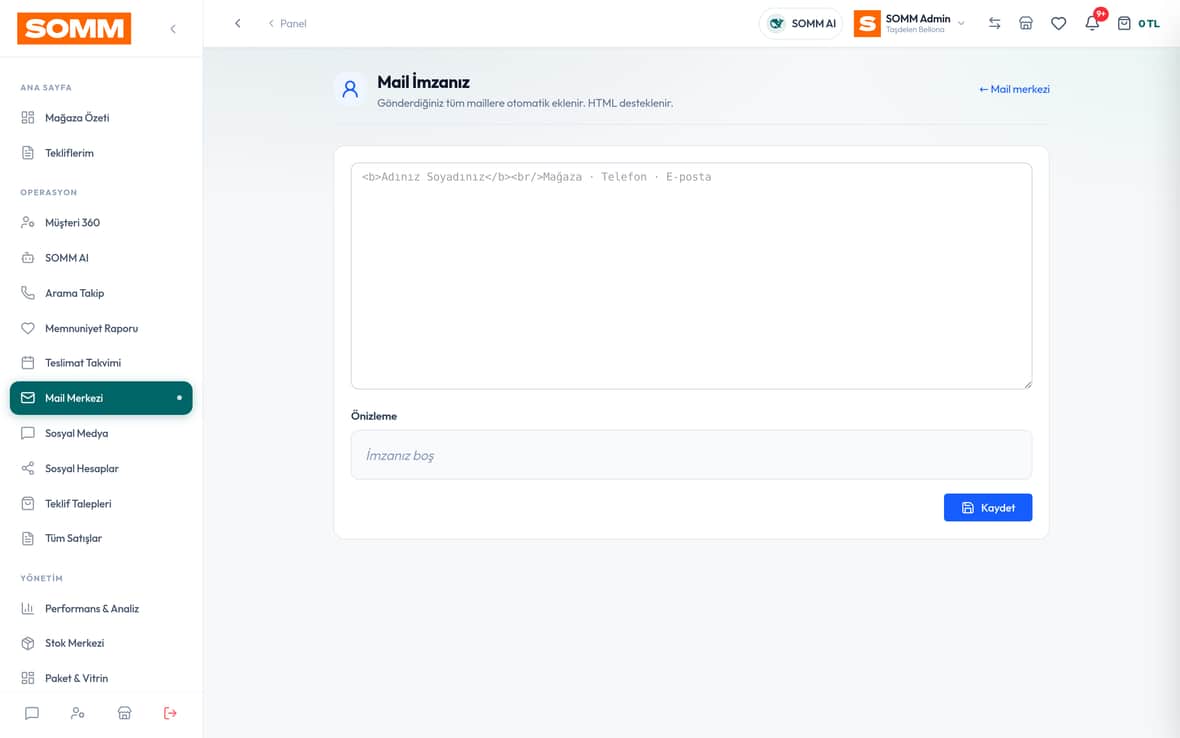Click the SOMM AI pill button in header
1180x738 pixels.
click(x=801, y=23)
